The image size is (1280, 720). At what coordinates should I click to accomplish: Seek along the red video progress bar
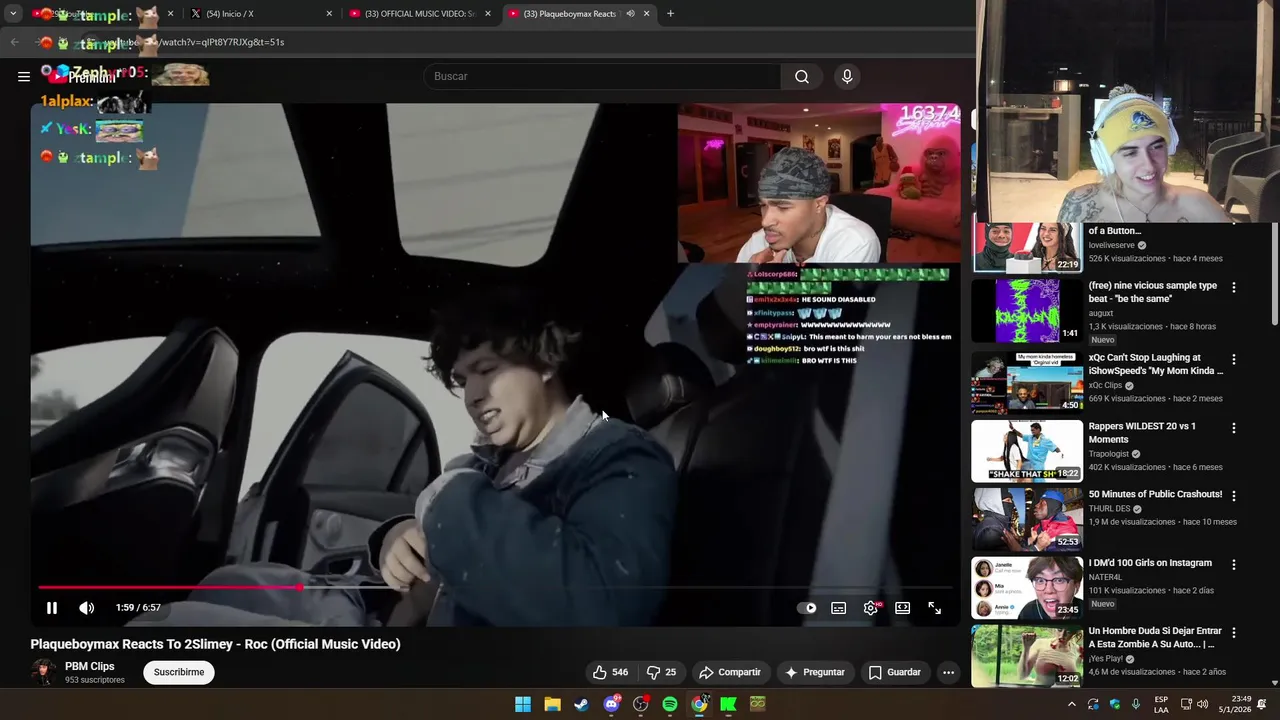(x=495, y=587)
